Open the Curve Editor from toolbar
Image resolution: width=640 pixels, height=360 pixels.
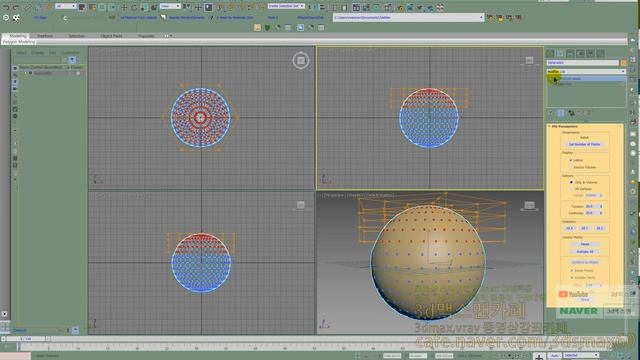[366, 7]
